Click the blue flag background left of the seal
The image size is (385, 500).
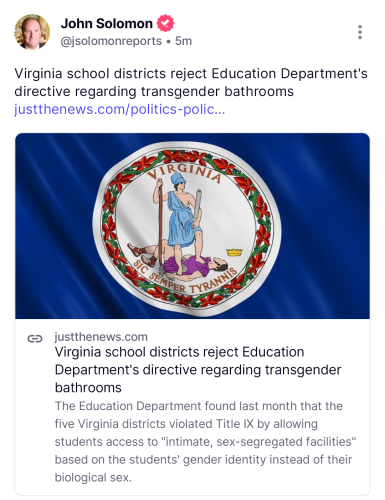53,227
